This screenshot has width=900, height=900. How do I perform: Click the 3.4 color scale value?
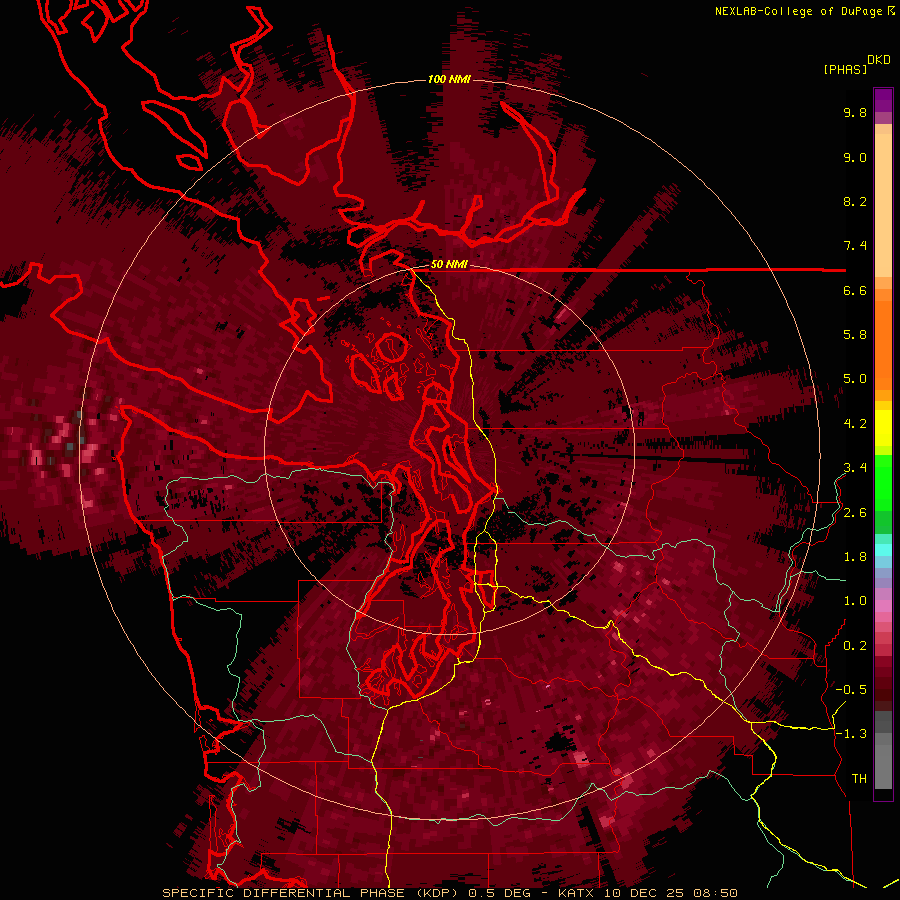tap(855, 468)
